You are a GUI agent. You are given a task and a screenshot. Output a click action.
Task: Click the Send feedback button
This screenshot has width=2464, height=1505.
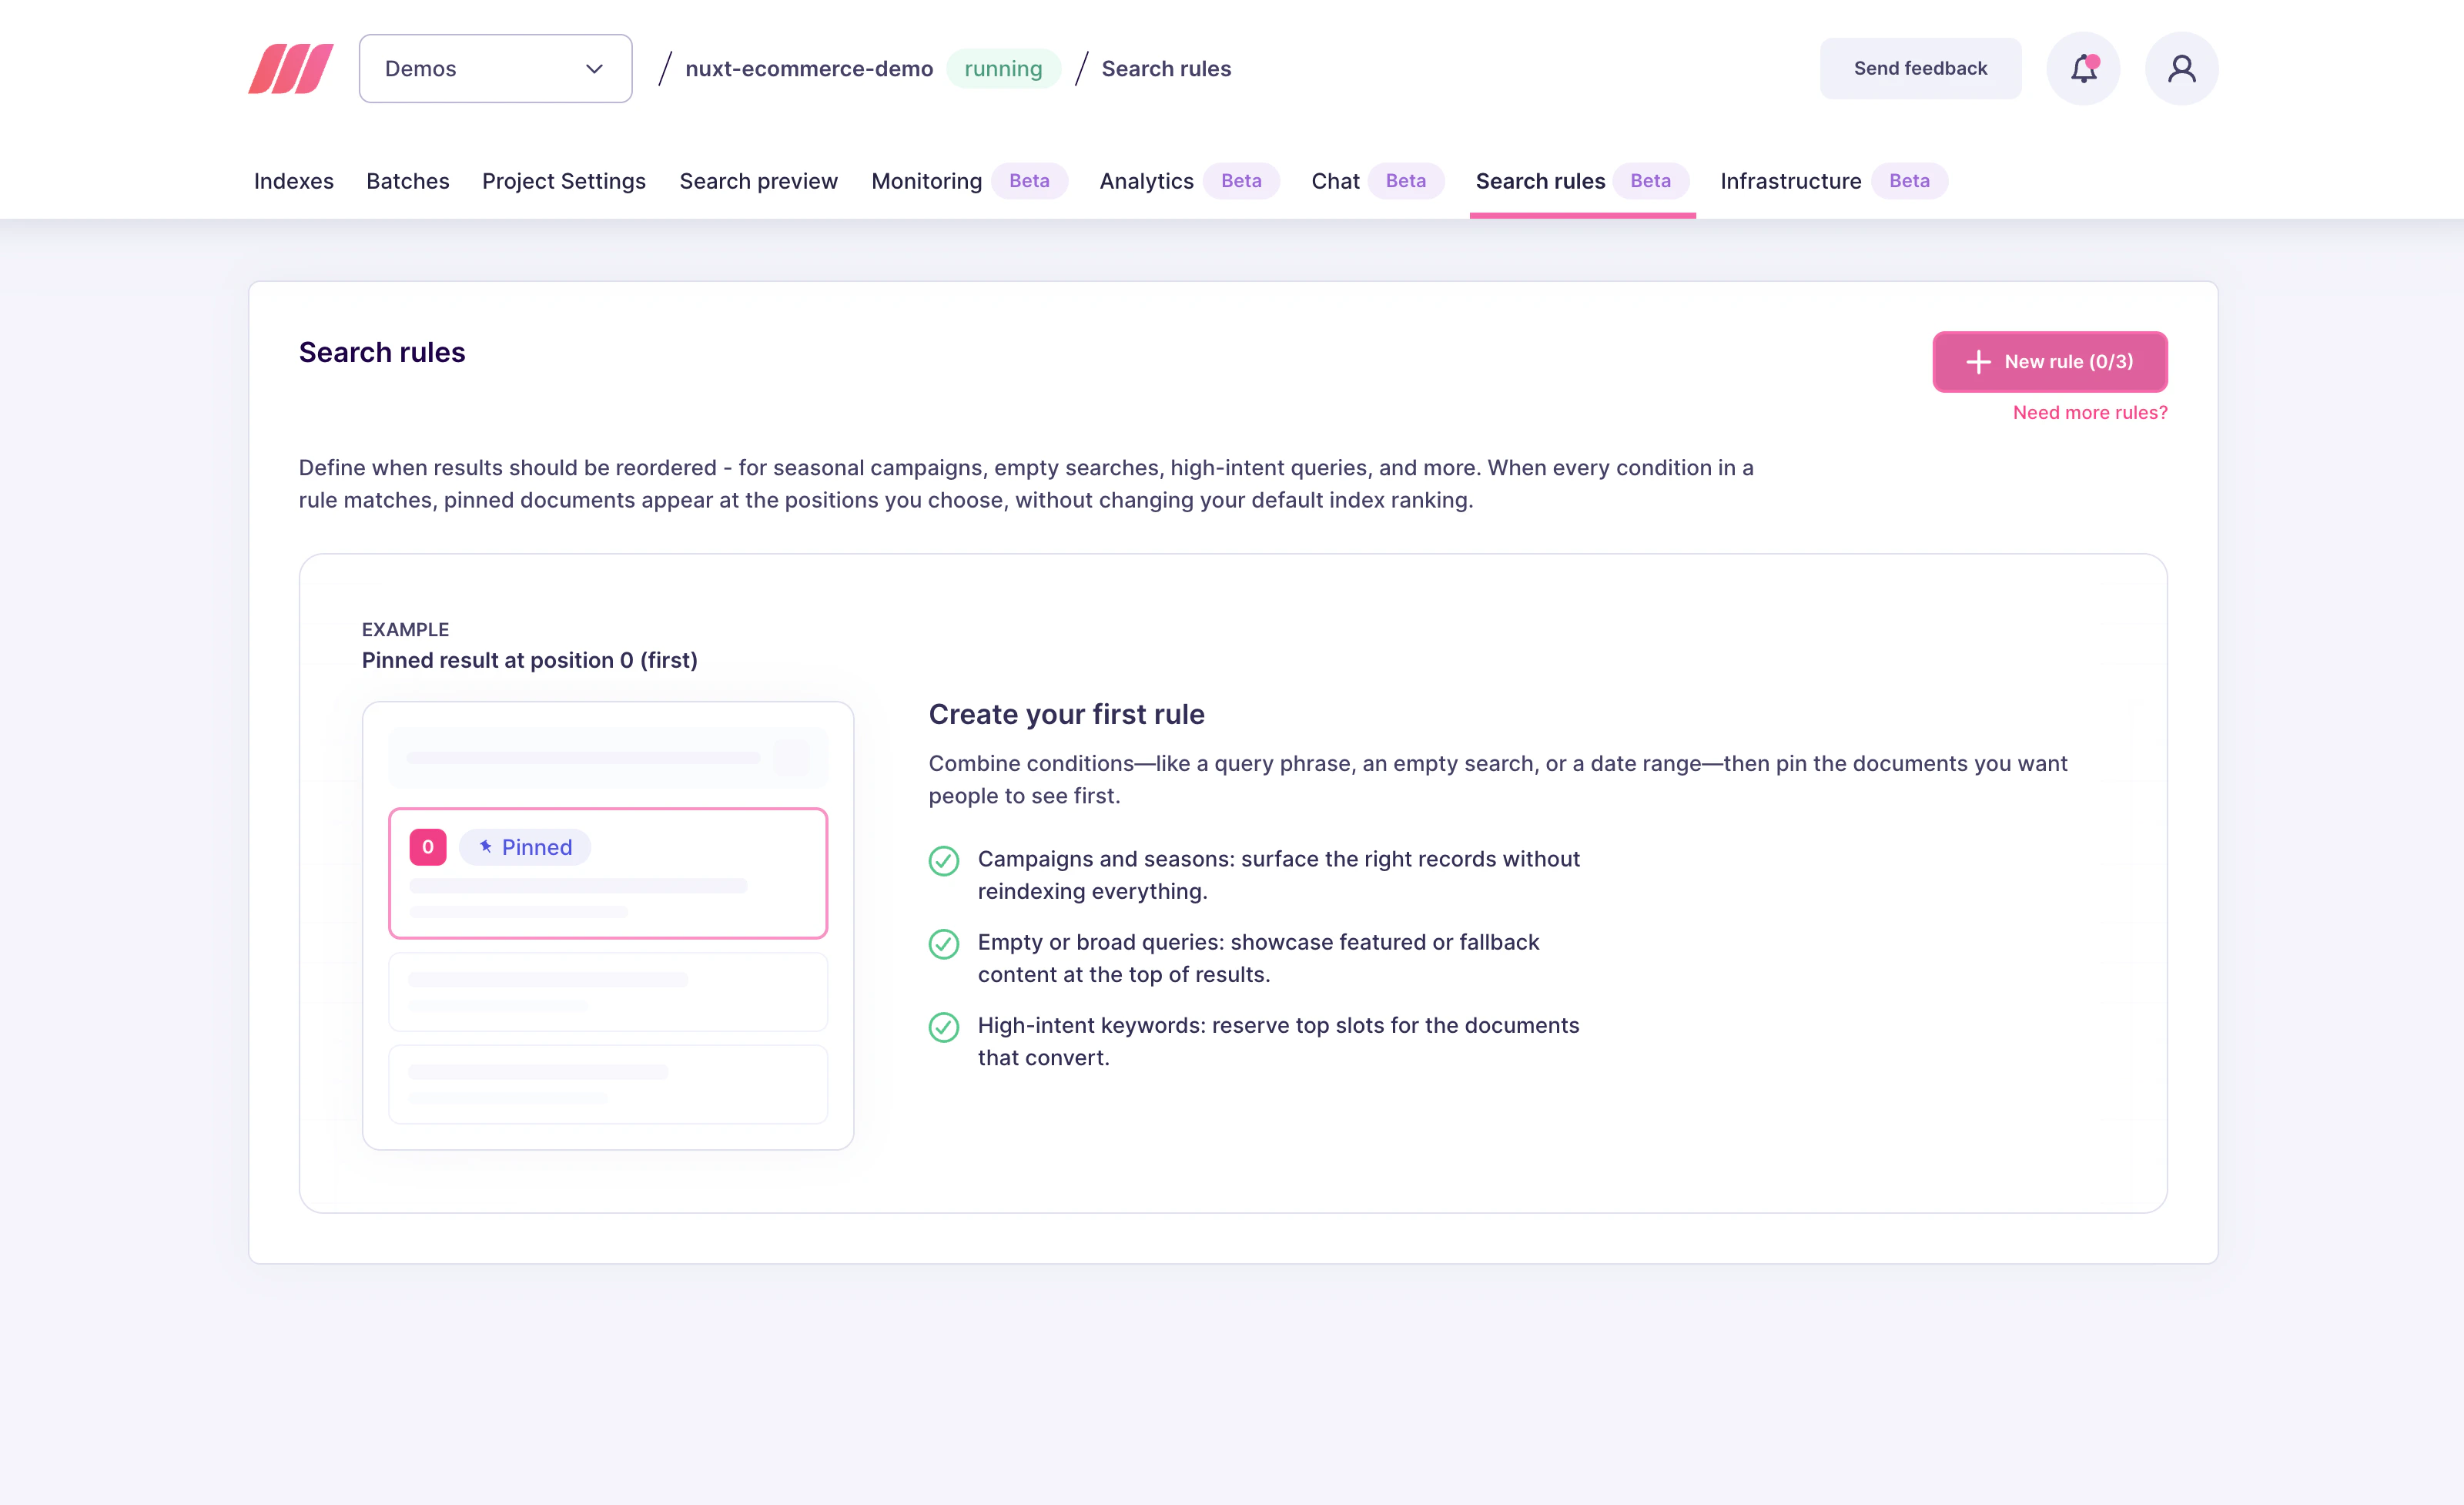click(x=1920, y=68)
